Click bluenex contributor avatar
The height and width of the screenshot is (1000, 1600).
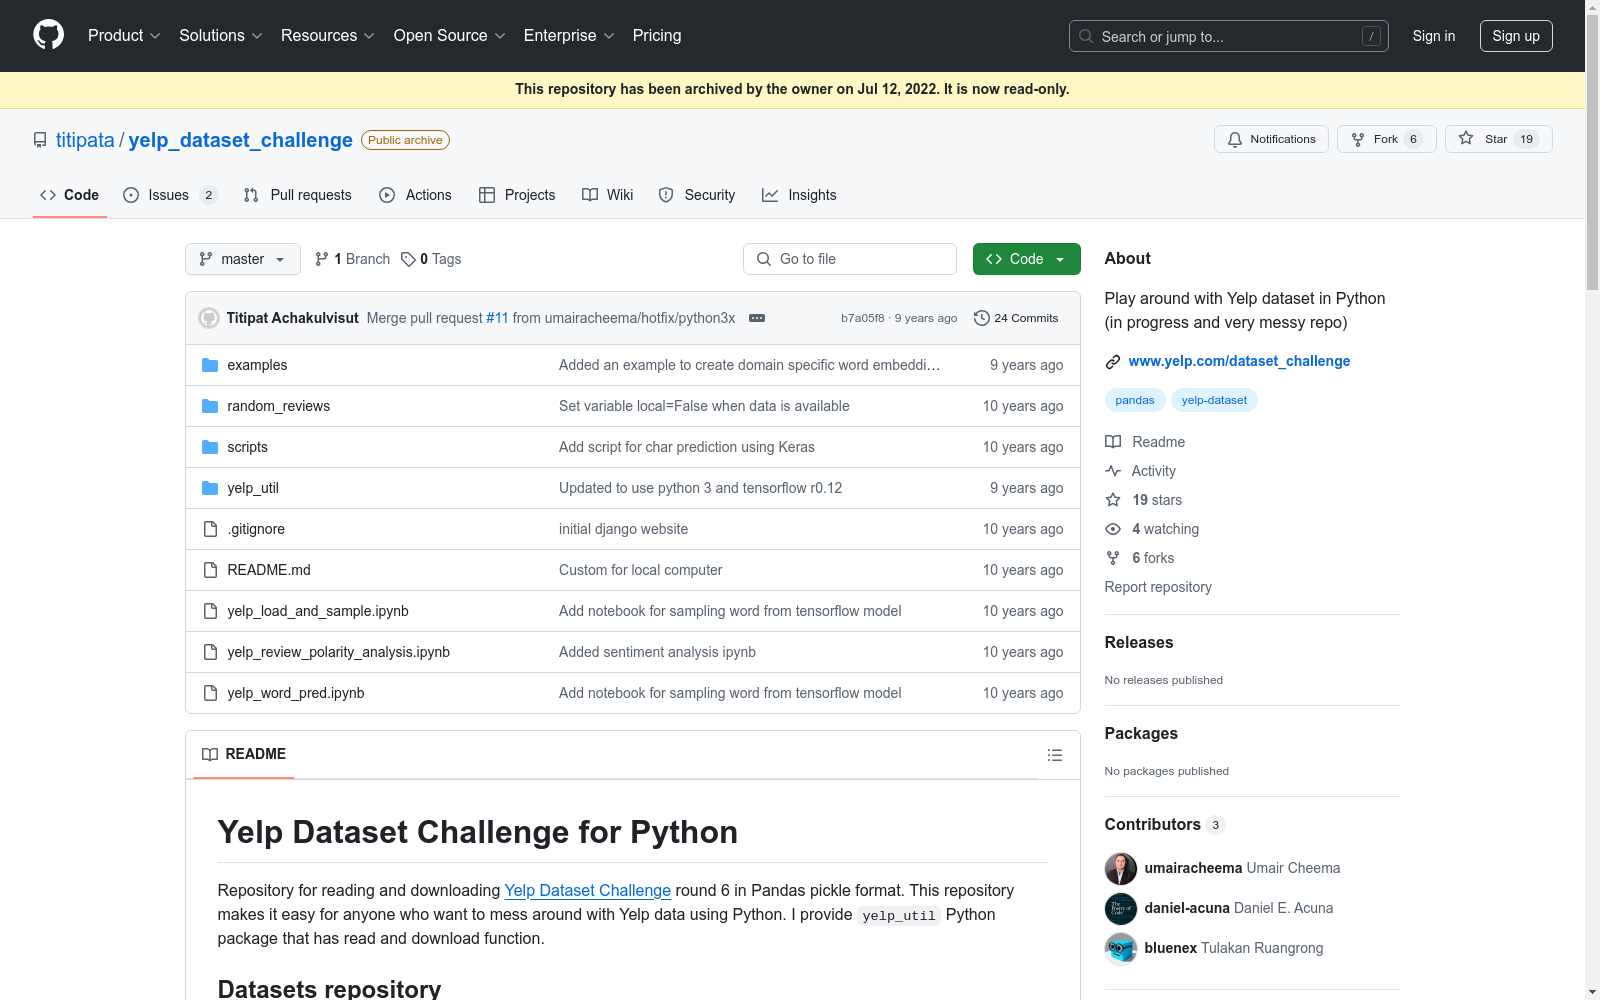pos(1121,948)
